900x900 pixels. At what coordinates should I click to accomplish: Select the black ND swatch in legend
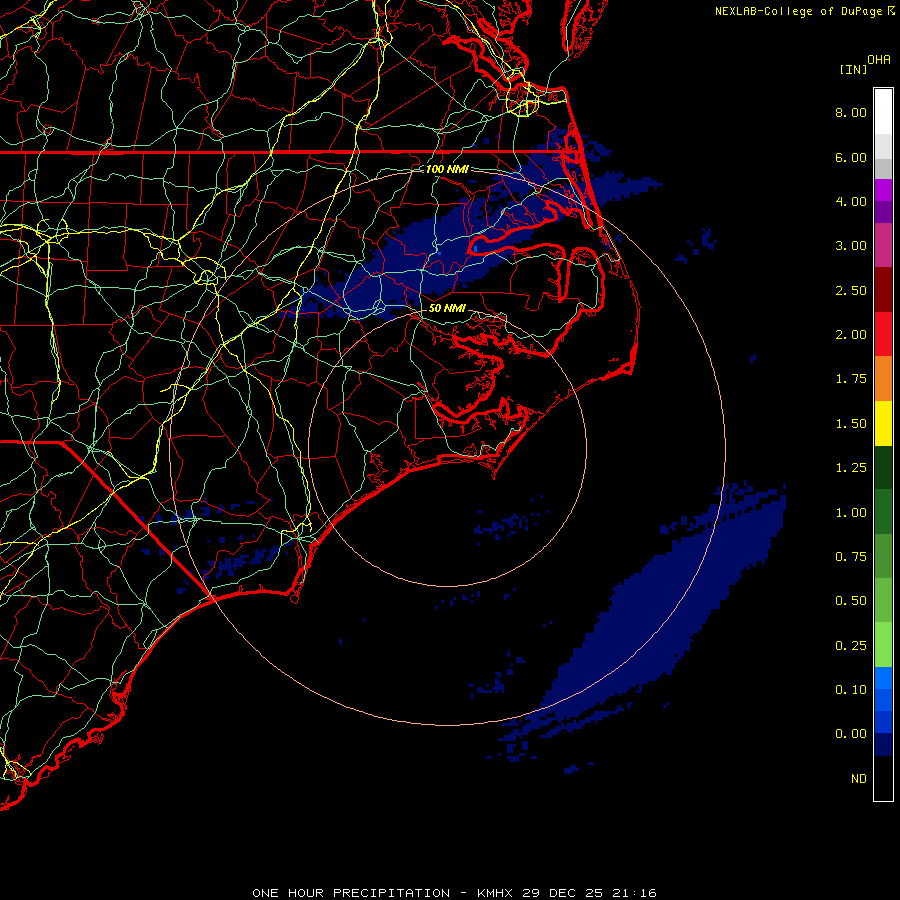(883, 778)
